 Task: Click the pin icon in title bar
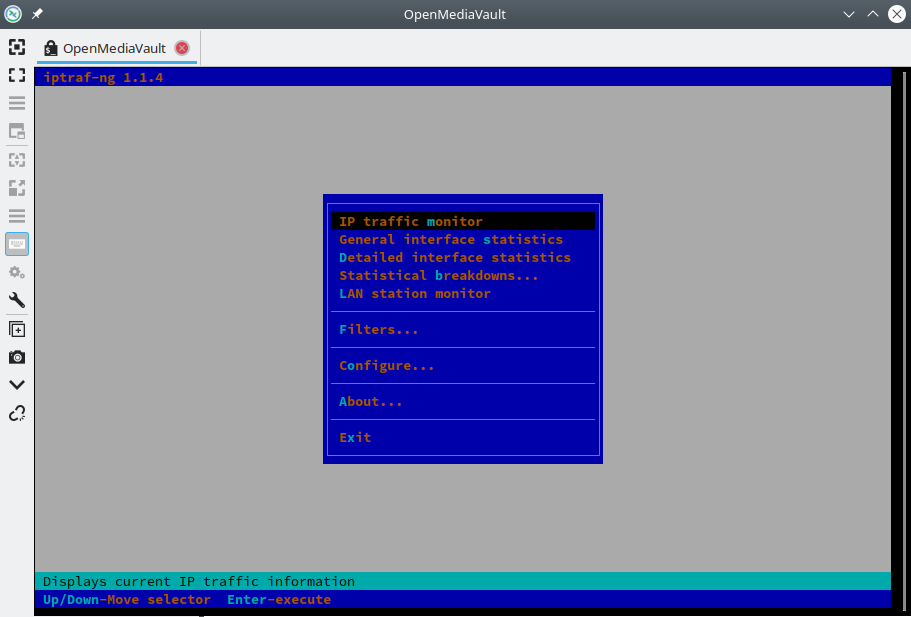pos(37,14)
